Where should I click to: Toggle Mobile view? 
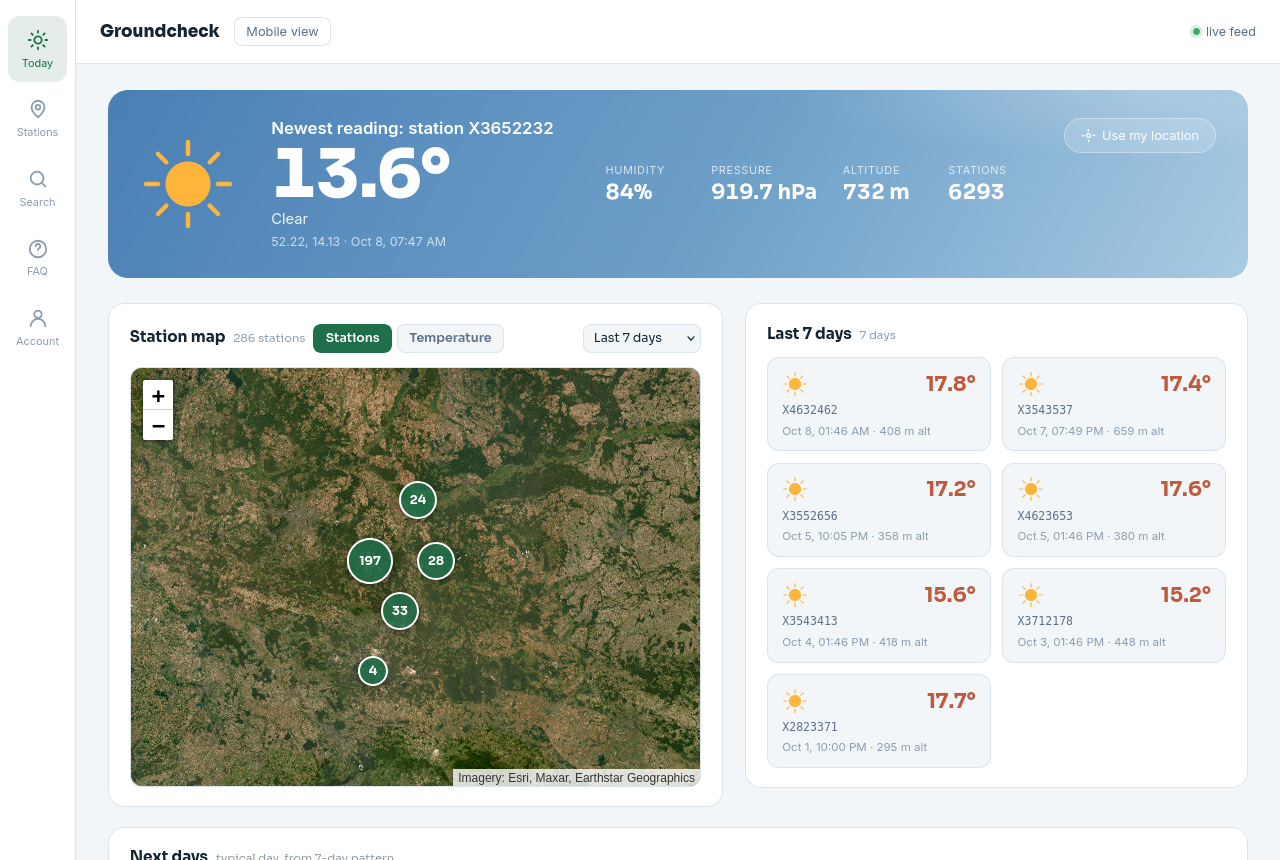[x=282, y=32]
